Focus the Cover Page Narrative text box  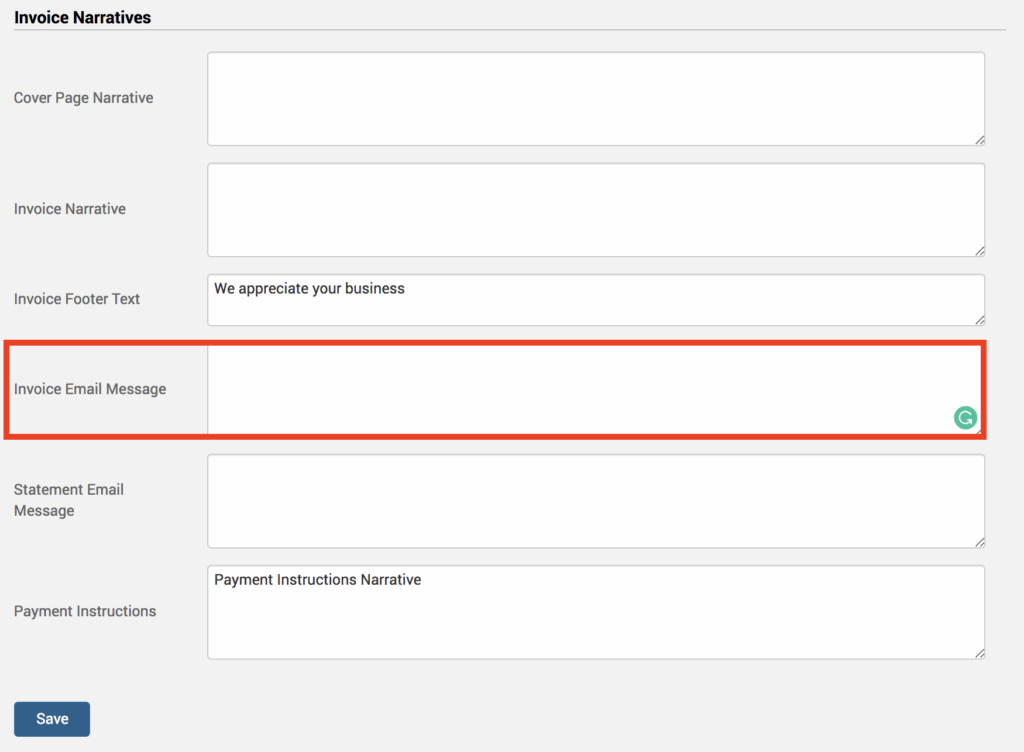coord(595,99)
